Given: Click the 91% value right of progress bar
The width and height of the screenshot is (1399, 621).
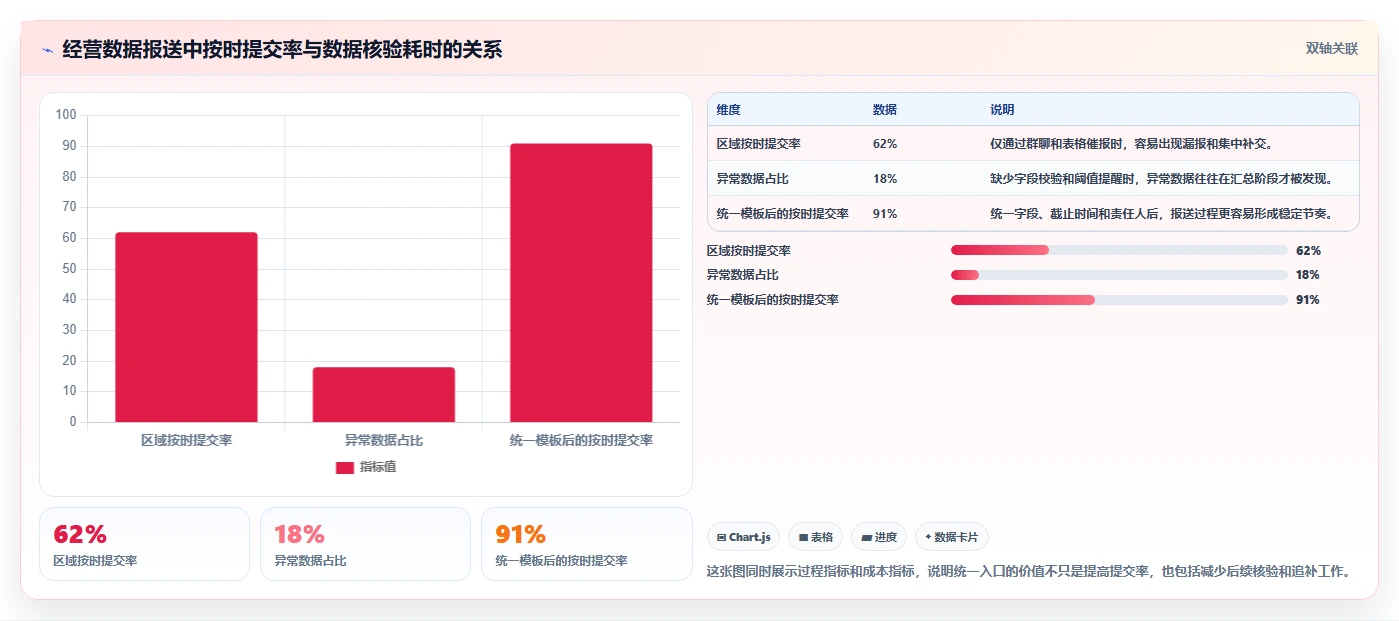Looking at the screenshot, I should pos(1308,300).
